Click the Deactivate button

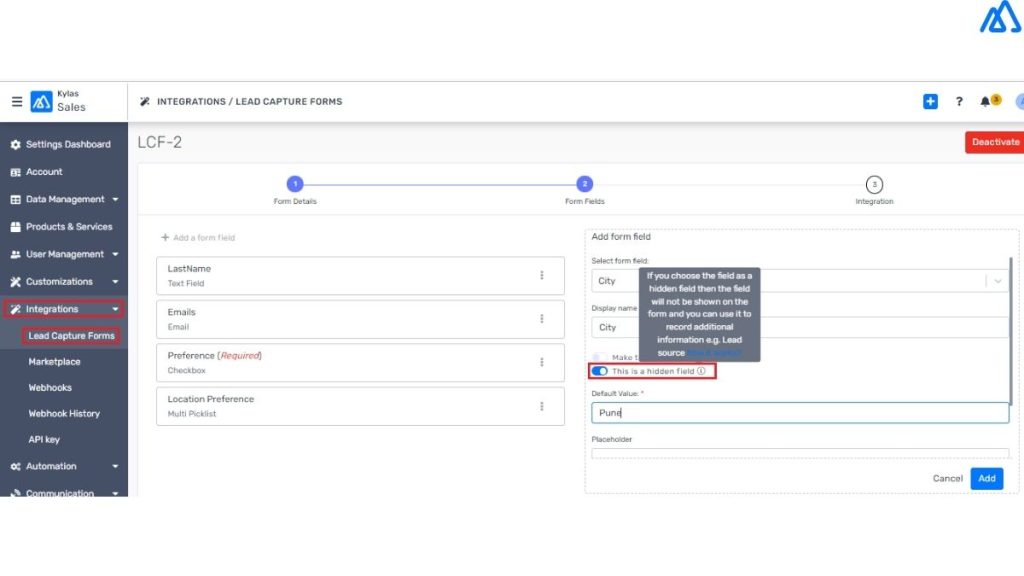tap(996, 141)
